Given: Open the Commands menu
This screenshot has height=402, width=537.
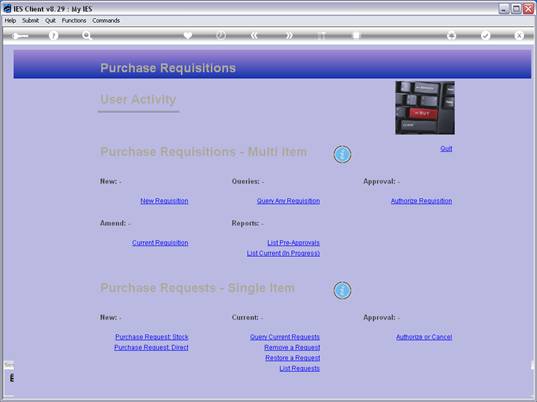Looking at the screenshot, I should [106, 21].
